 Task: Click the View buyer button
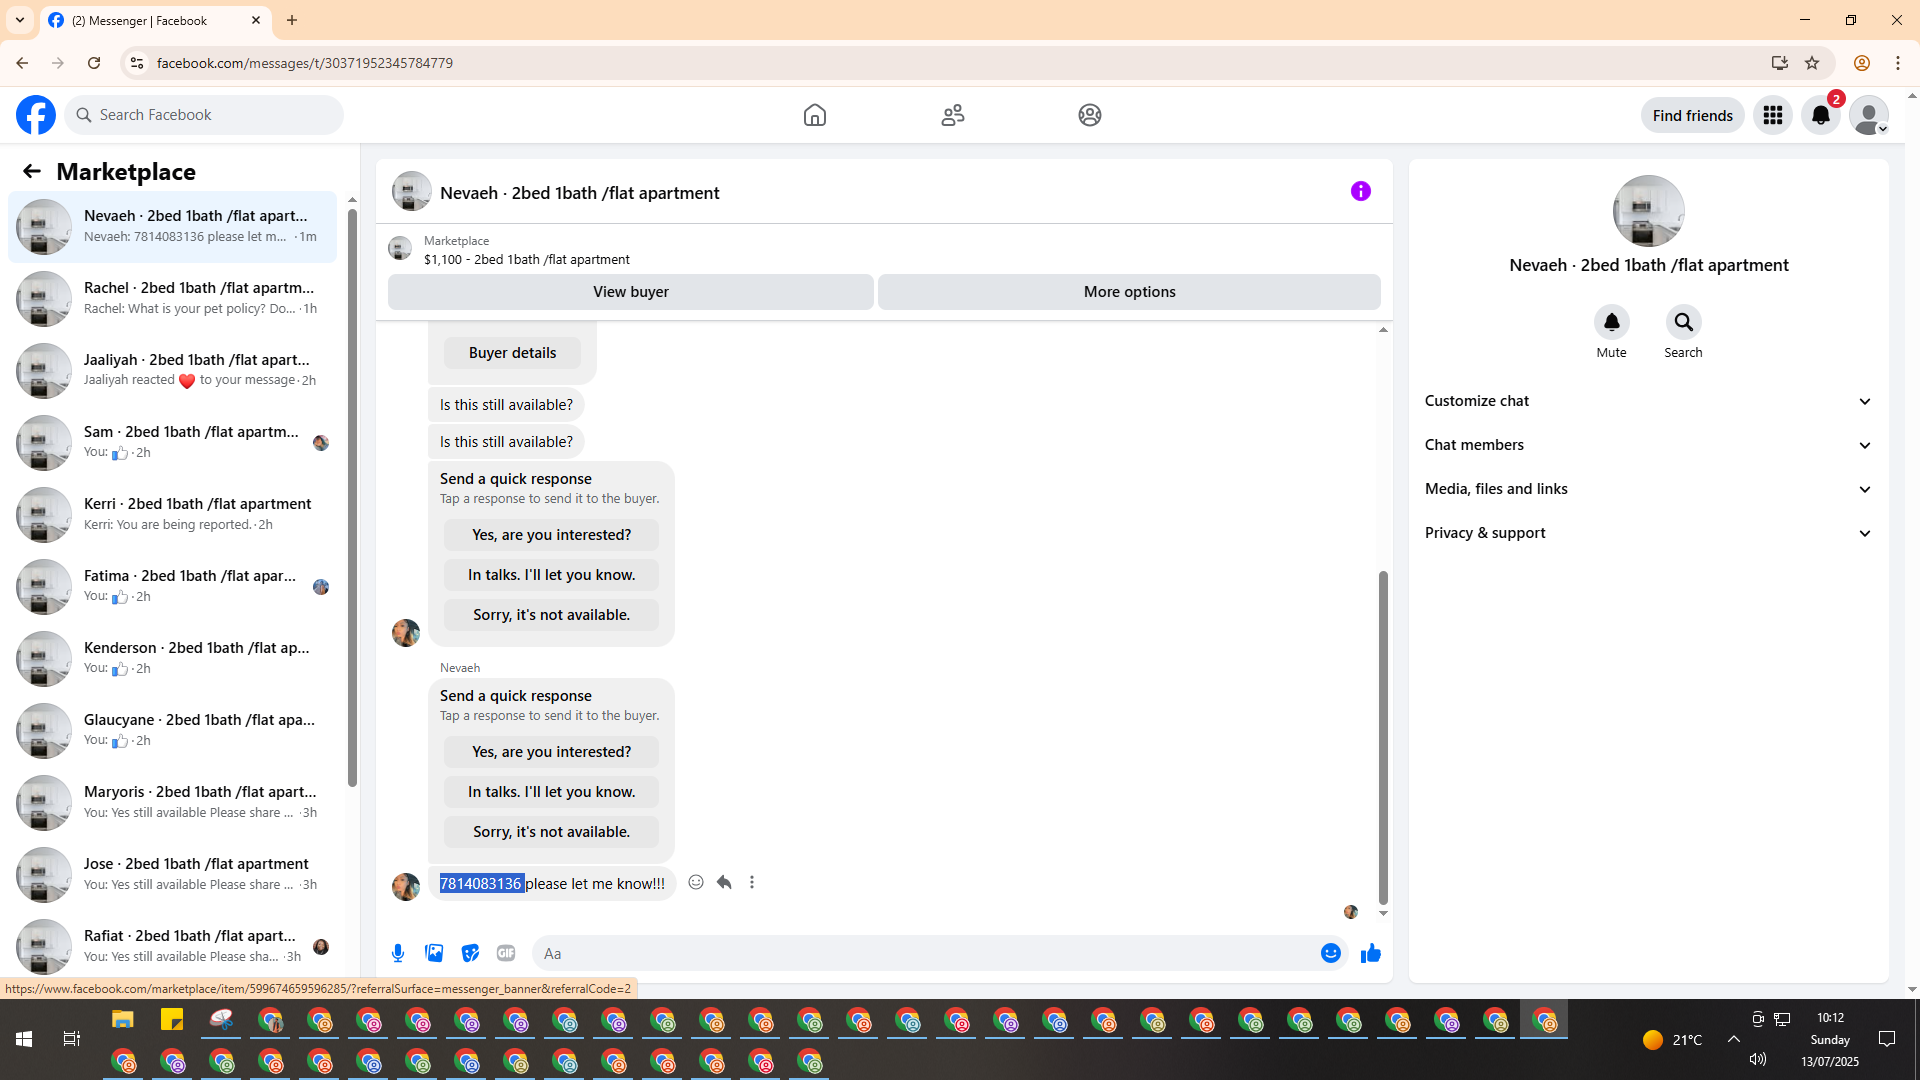(x=630, y=292)
